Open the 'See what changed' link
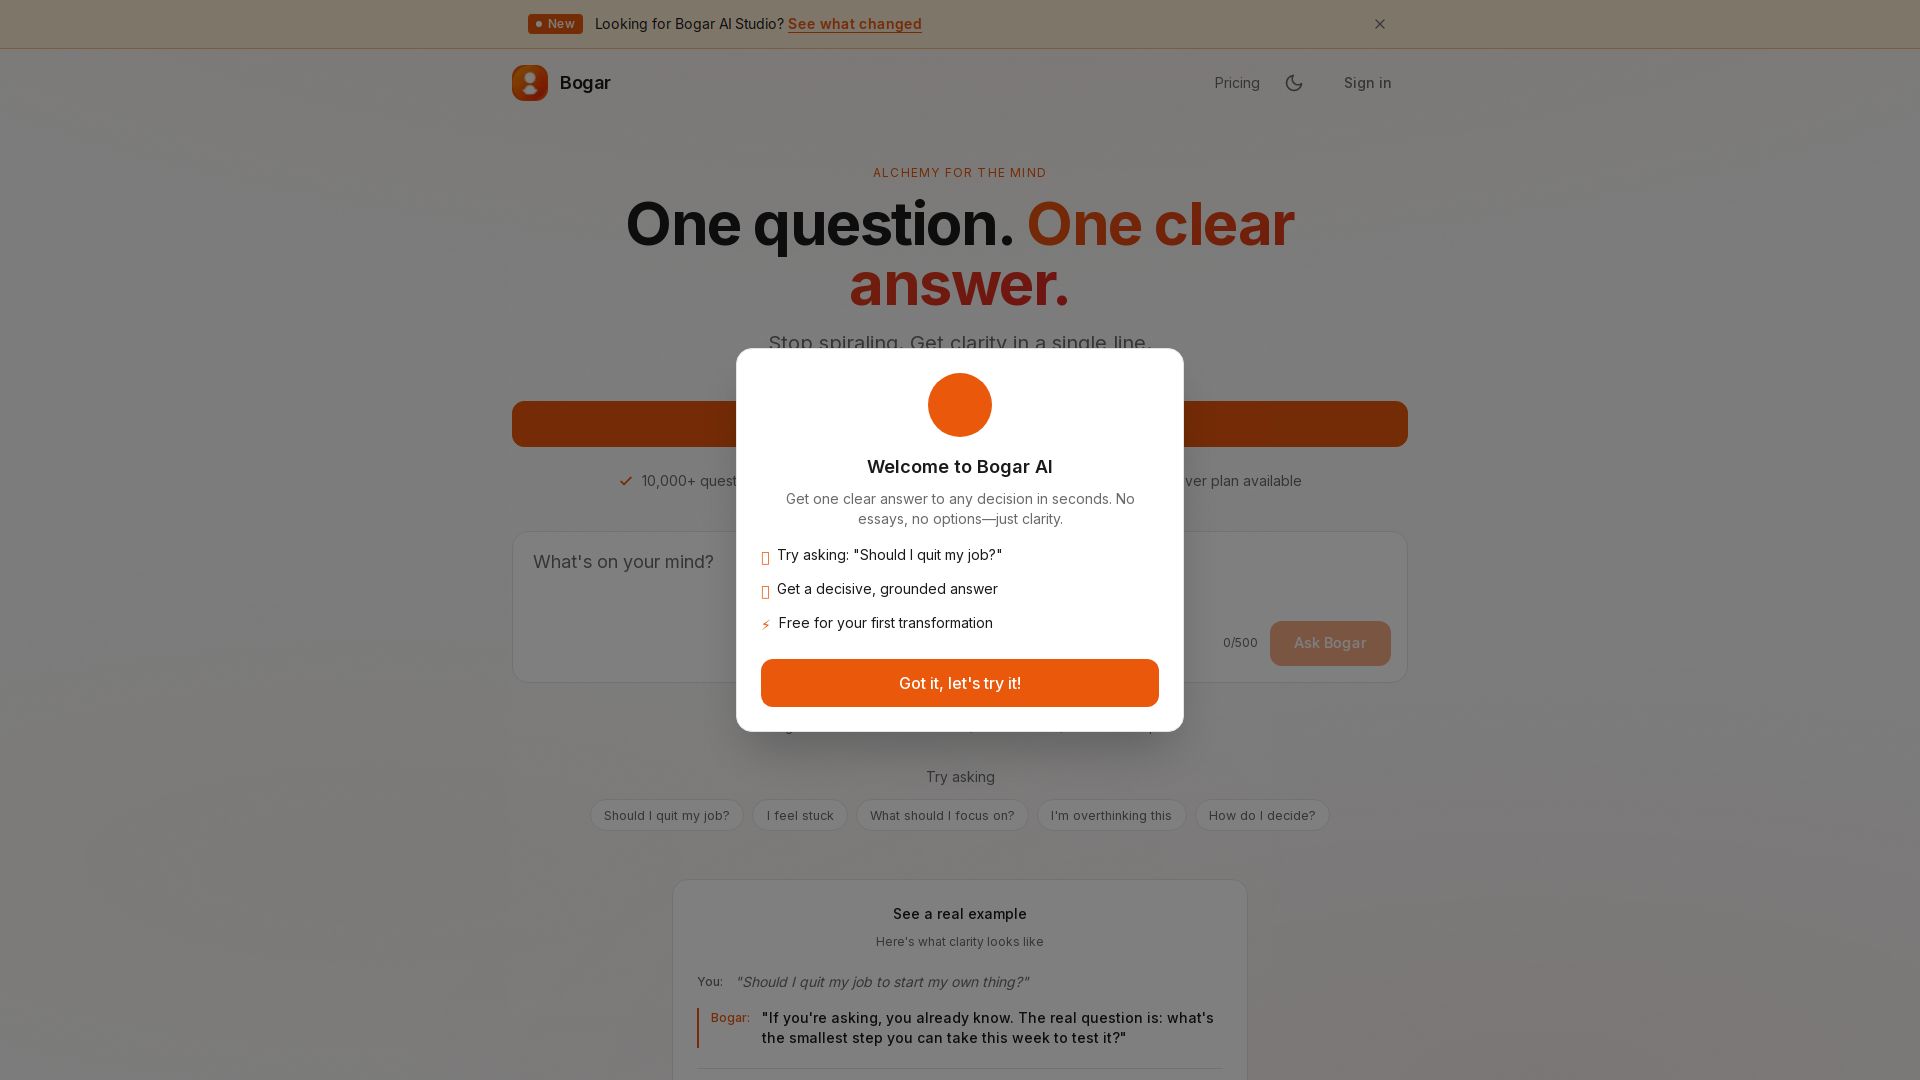Image resolution: width=1920 pixels, height=1080 pixels. point(855,24)
